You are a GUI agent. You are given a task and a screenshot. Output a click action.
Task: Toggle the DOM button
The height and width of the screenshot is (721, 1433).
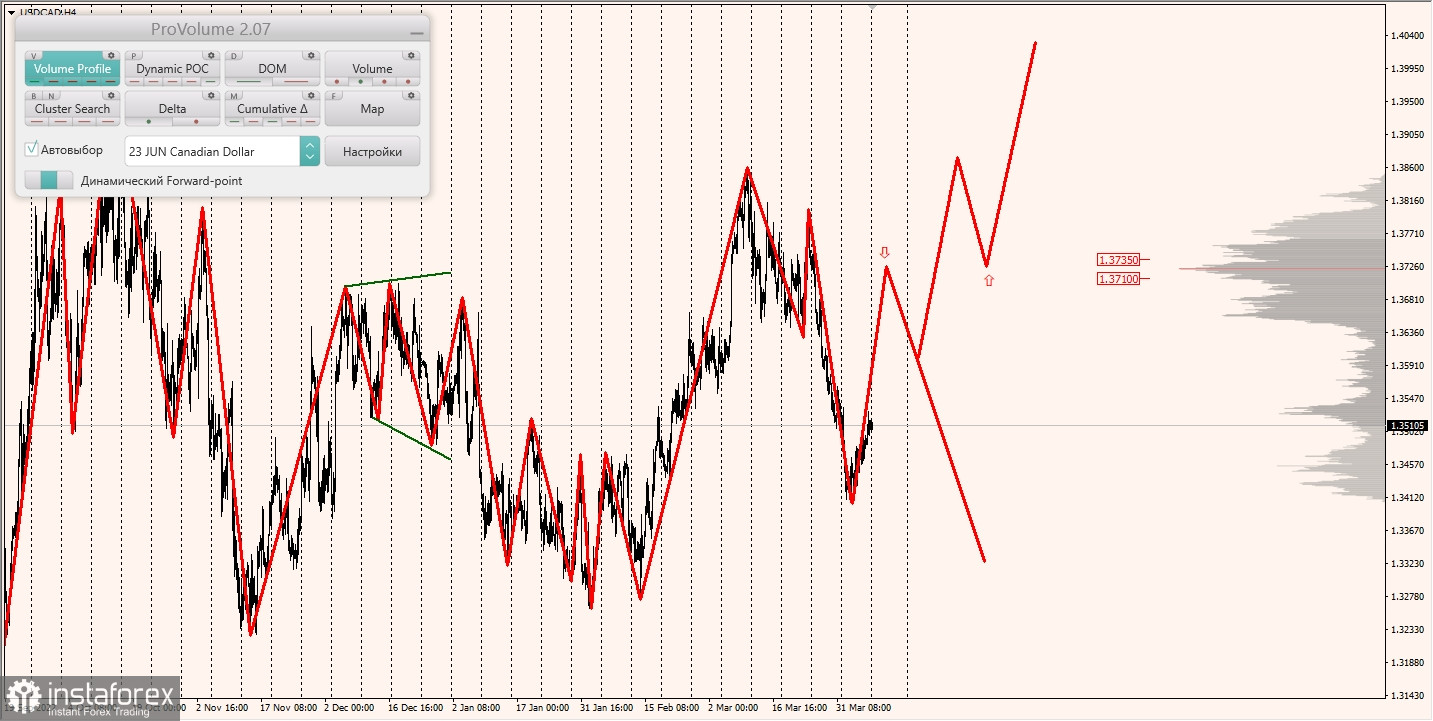point(272,68)
